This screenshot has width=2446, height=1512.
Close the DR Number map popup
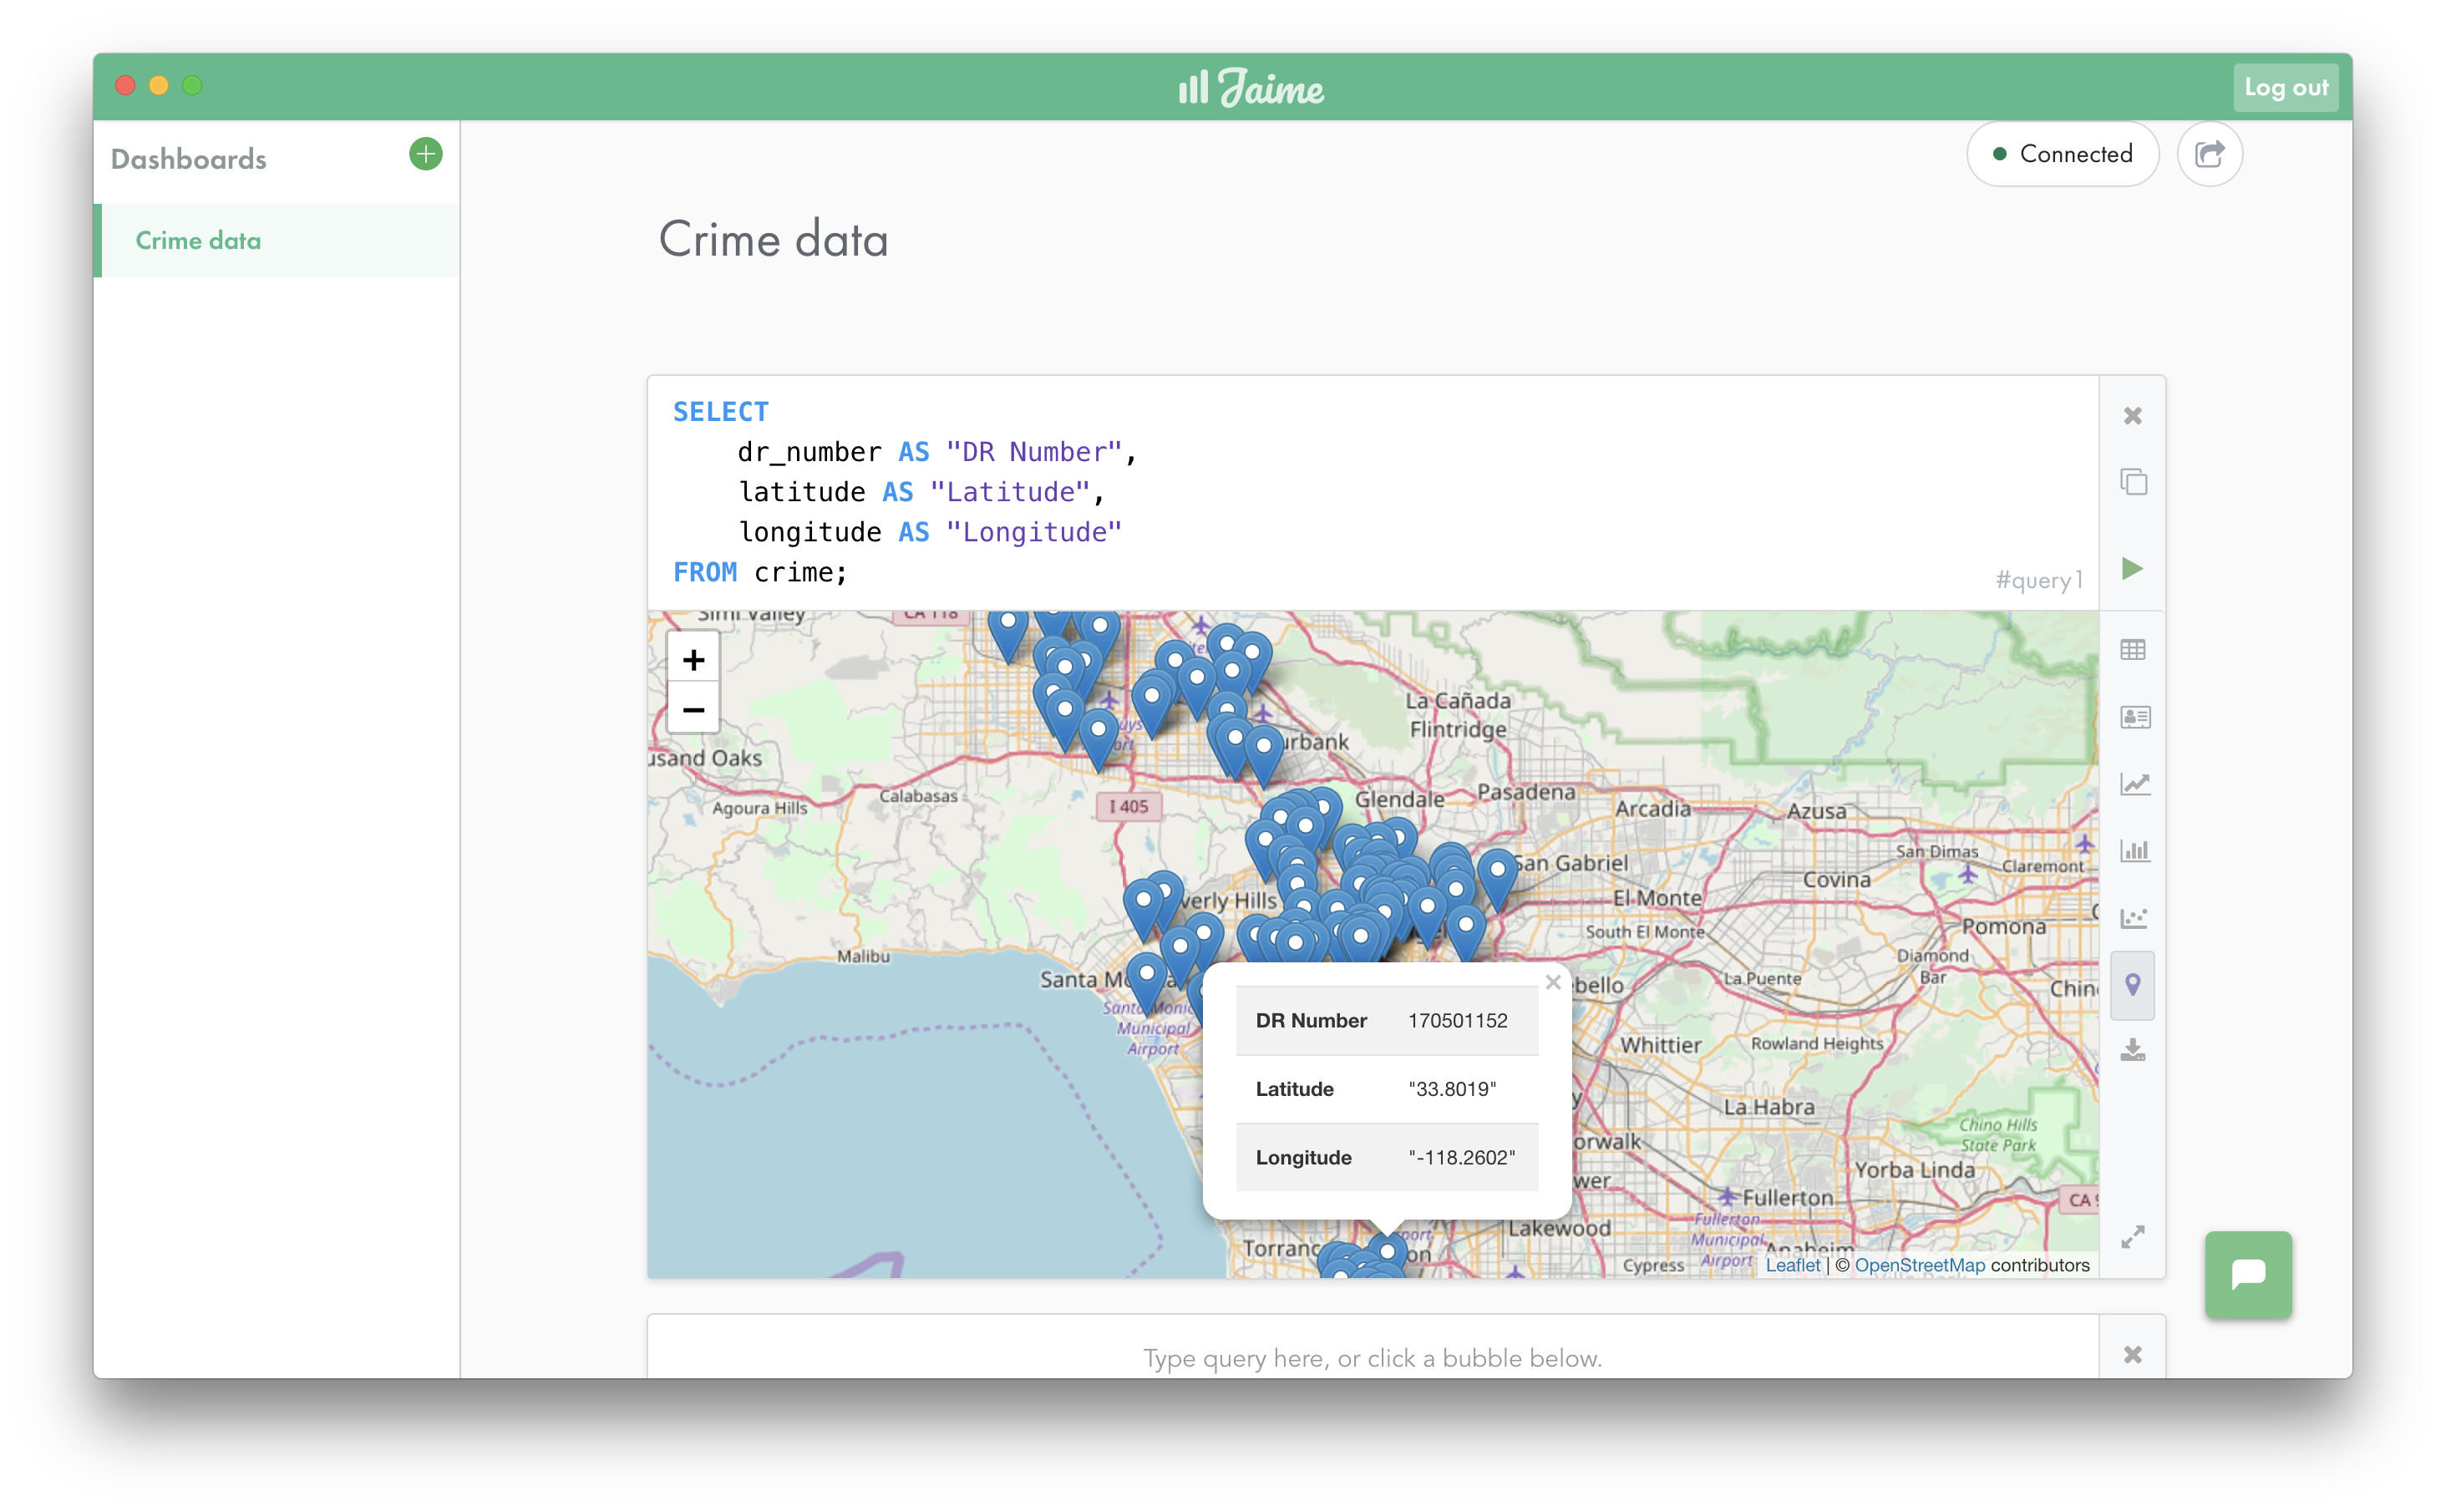1552,983
